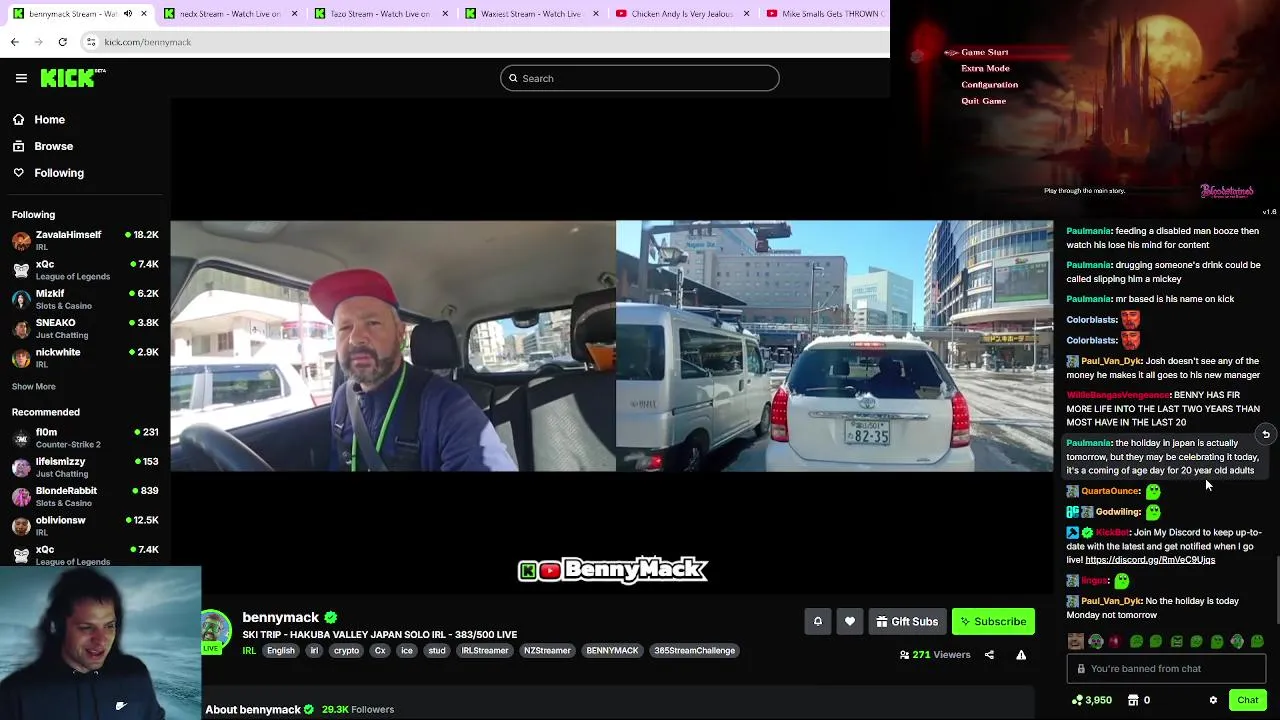Viewport: 1280px width, 720px height.
Task: Select Configuration in Bloodstained menu
Action: tap(989, 85)
